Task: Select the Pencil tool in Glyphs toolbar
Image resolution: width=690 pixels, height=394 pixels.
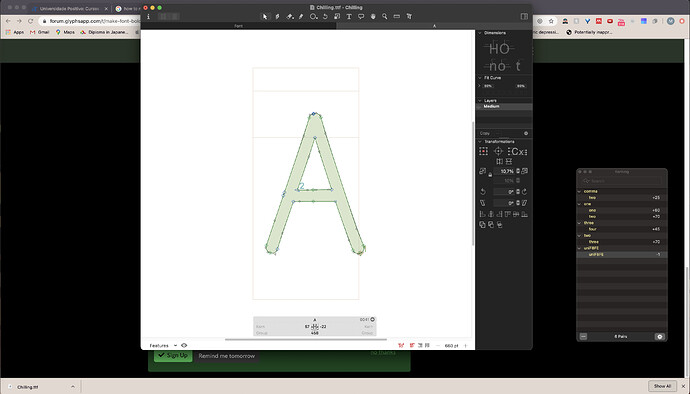Action: (x=301, y=16)
